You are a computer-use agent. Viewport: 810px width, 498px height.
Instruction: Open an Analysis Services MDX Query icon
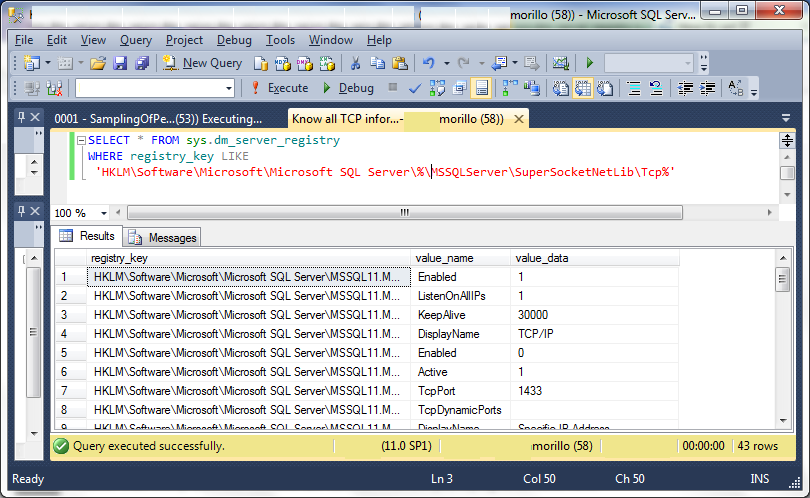(x=283, y=63)
